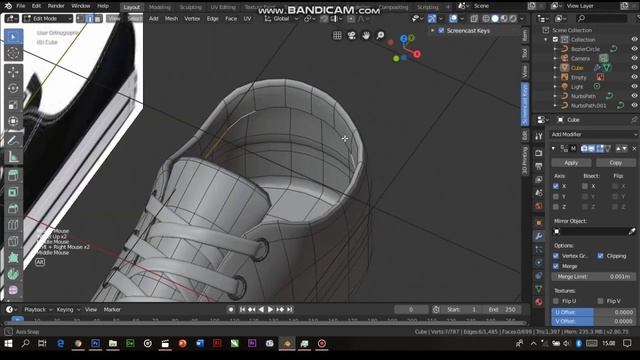This screenshot has height=360, width=640.
Task: Adjust the Merge Limit value field
Action: (593, 277)
